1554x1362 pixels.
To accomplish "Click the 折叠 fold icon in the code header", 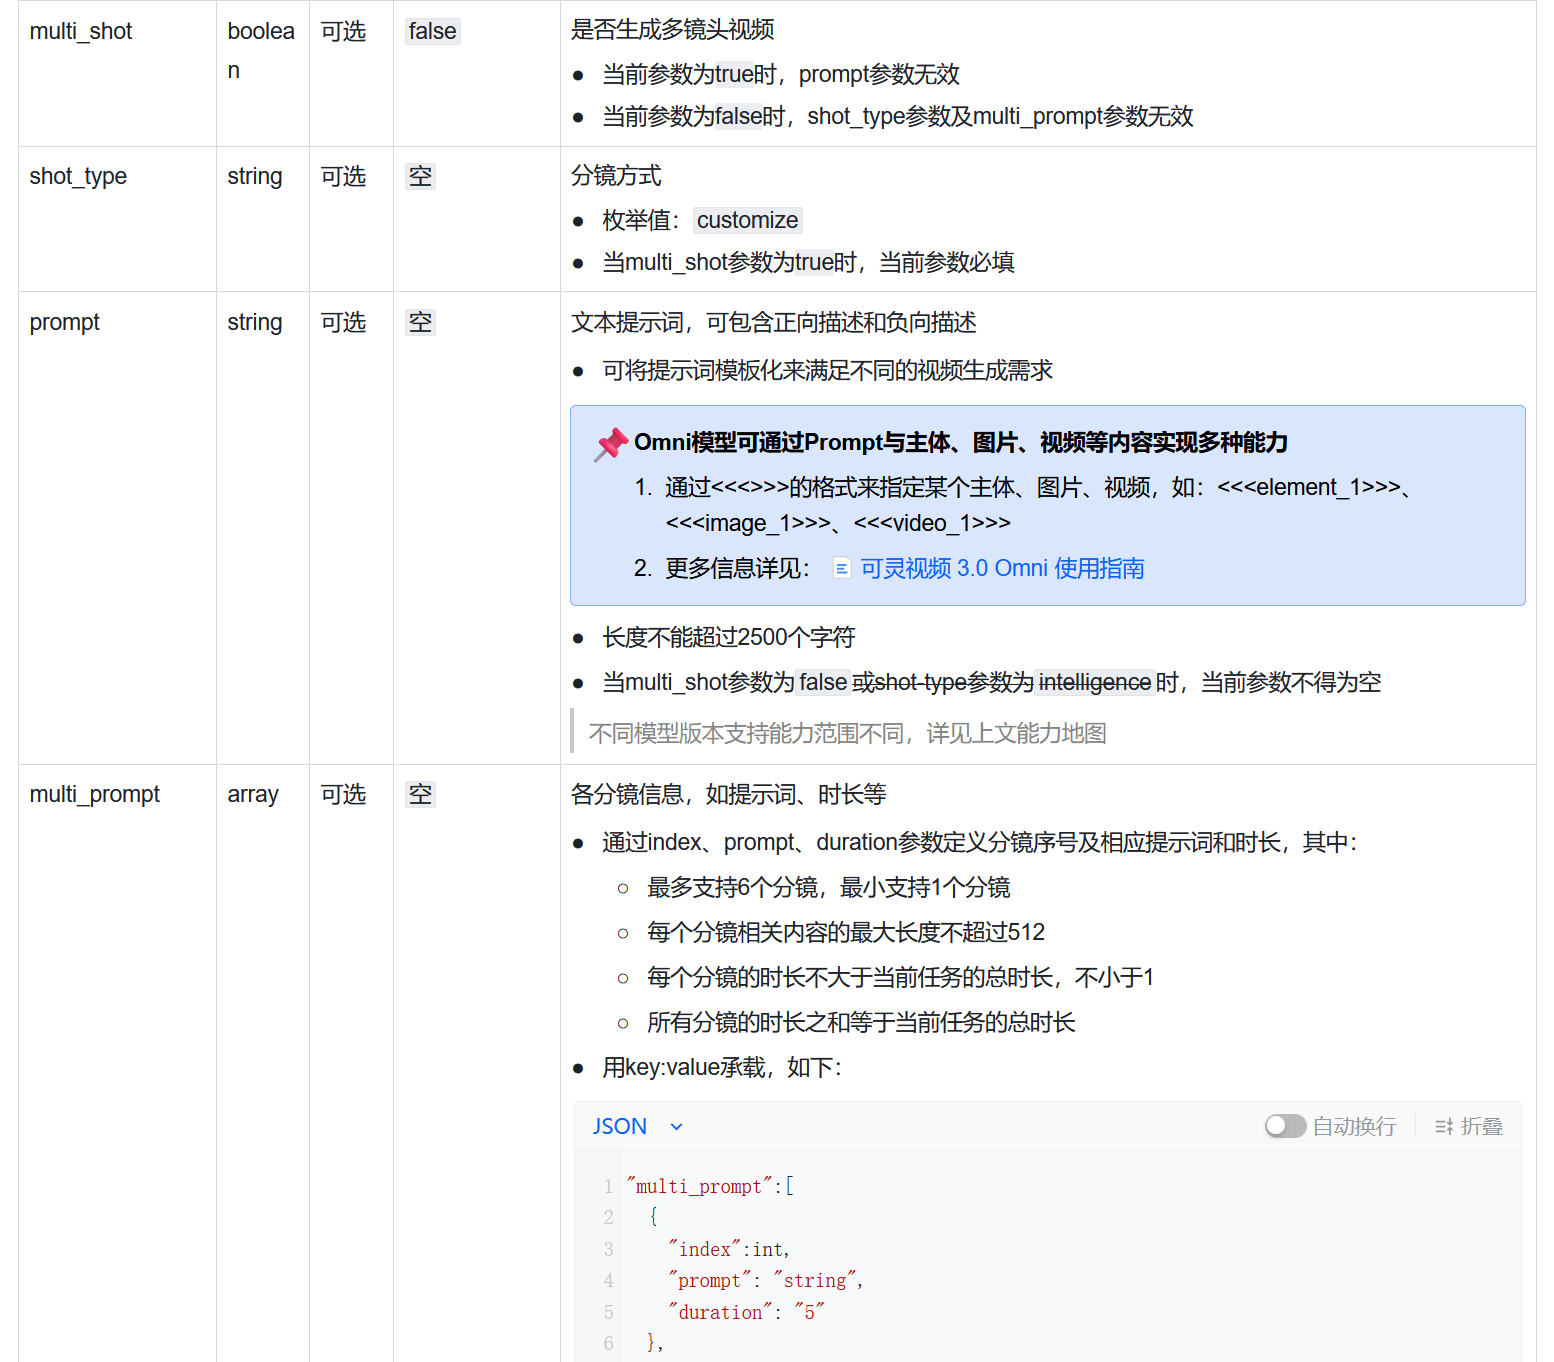I will click(x=1444, y=1127).
